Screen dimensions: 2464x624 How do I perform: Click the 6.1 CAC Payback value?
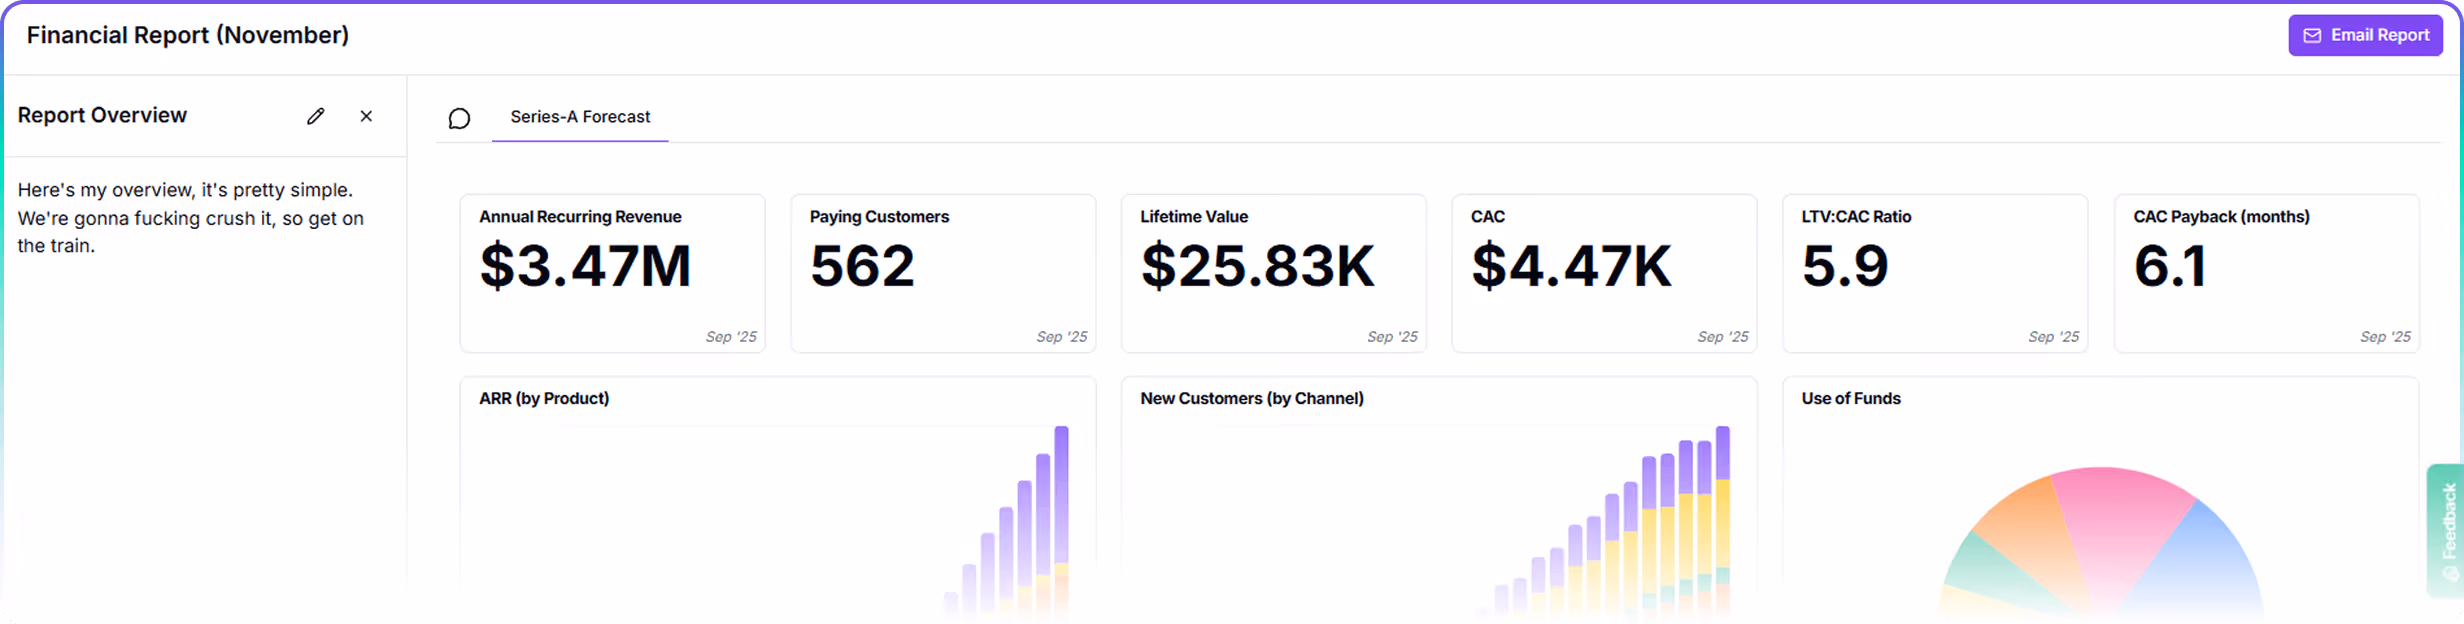coord(2169,266)
